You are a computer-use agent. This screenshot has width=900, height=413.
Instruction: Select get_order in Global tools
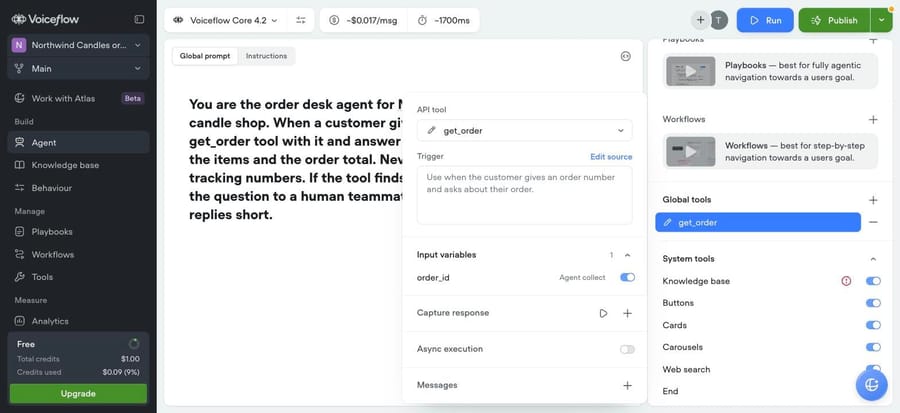(758, 223)
